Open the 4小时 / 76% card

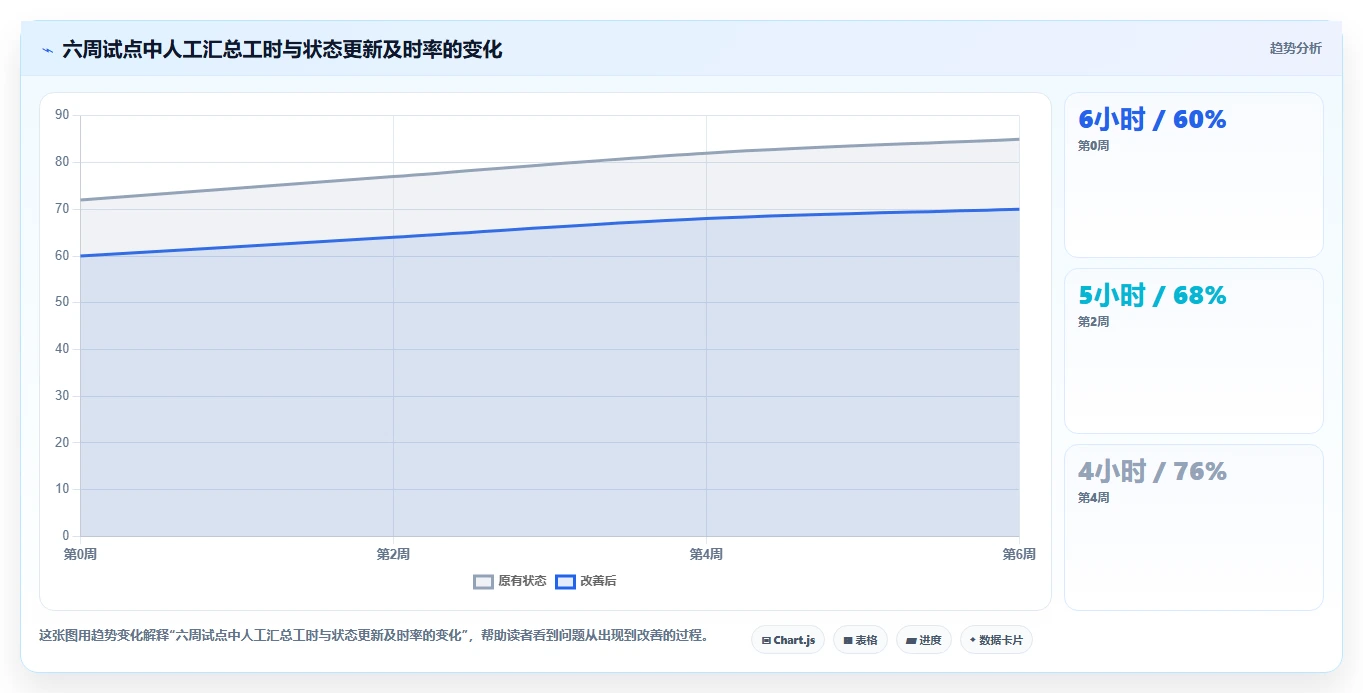[x=1194, y=527]
